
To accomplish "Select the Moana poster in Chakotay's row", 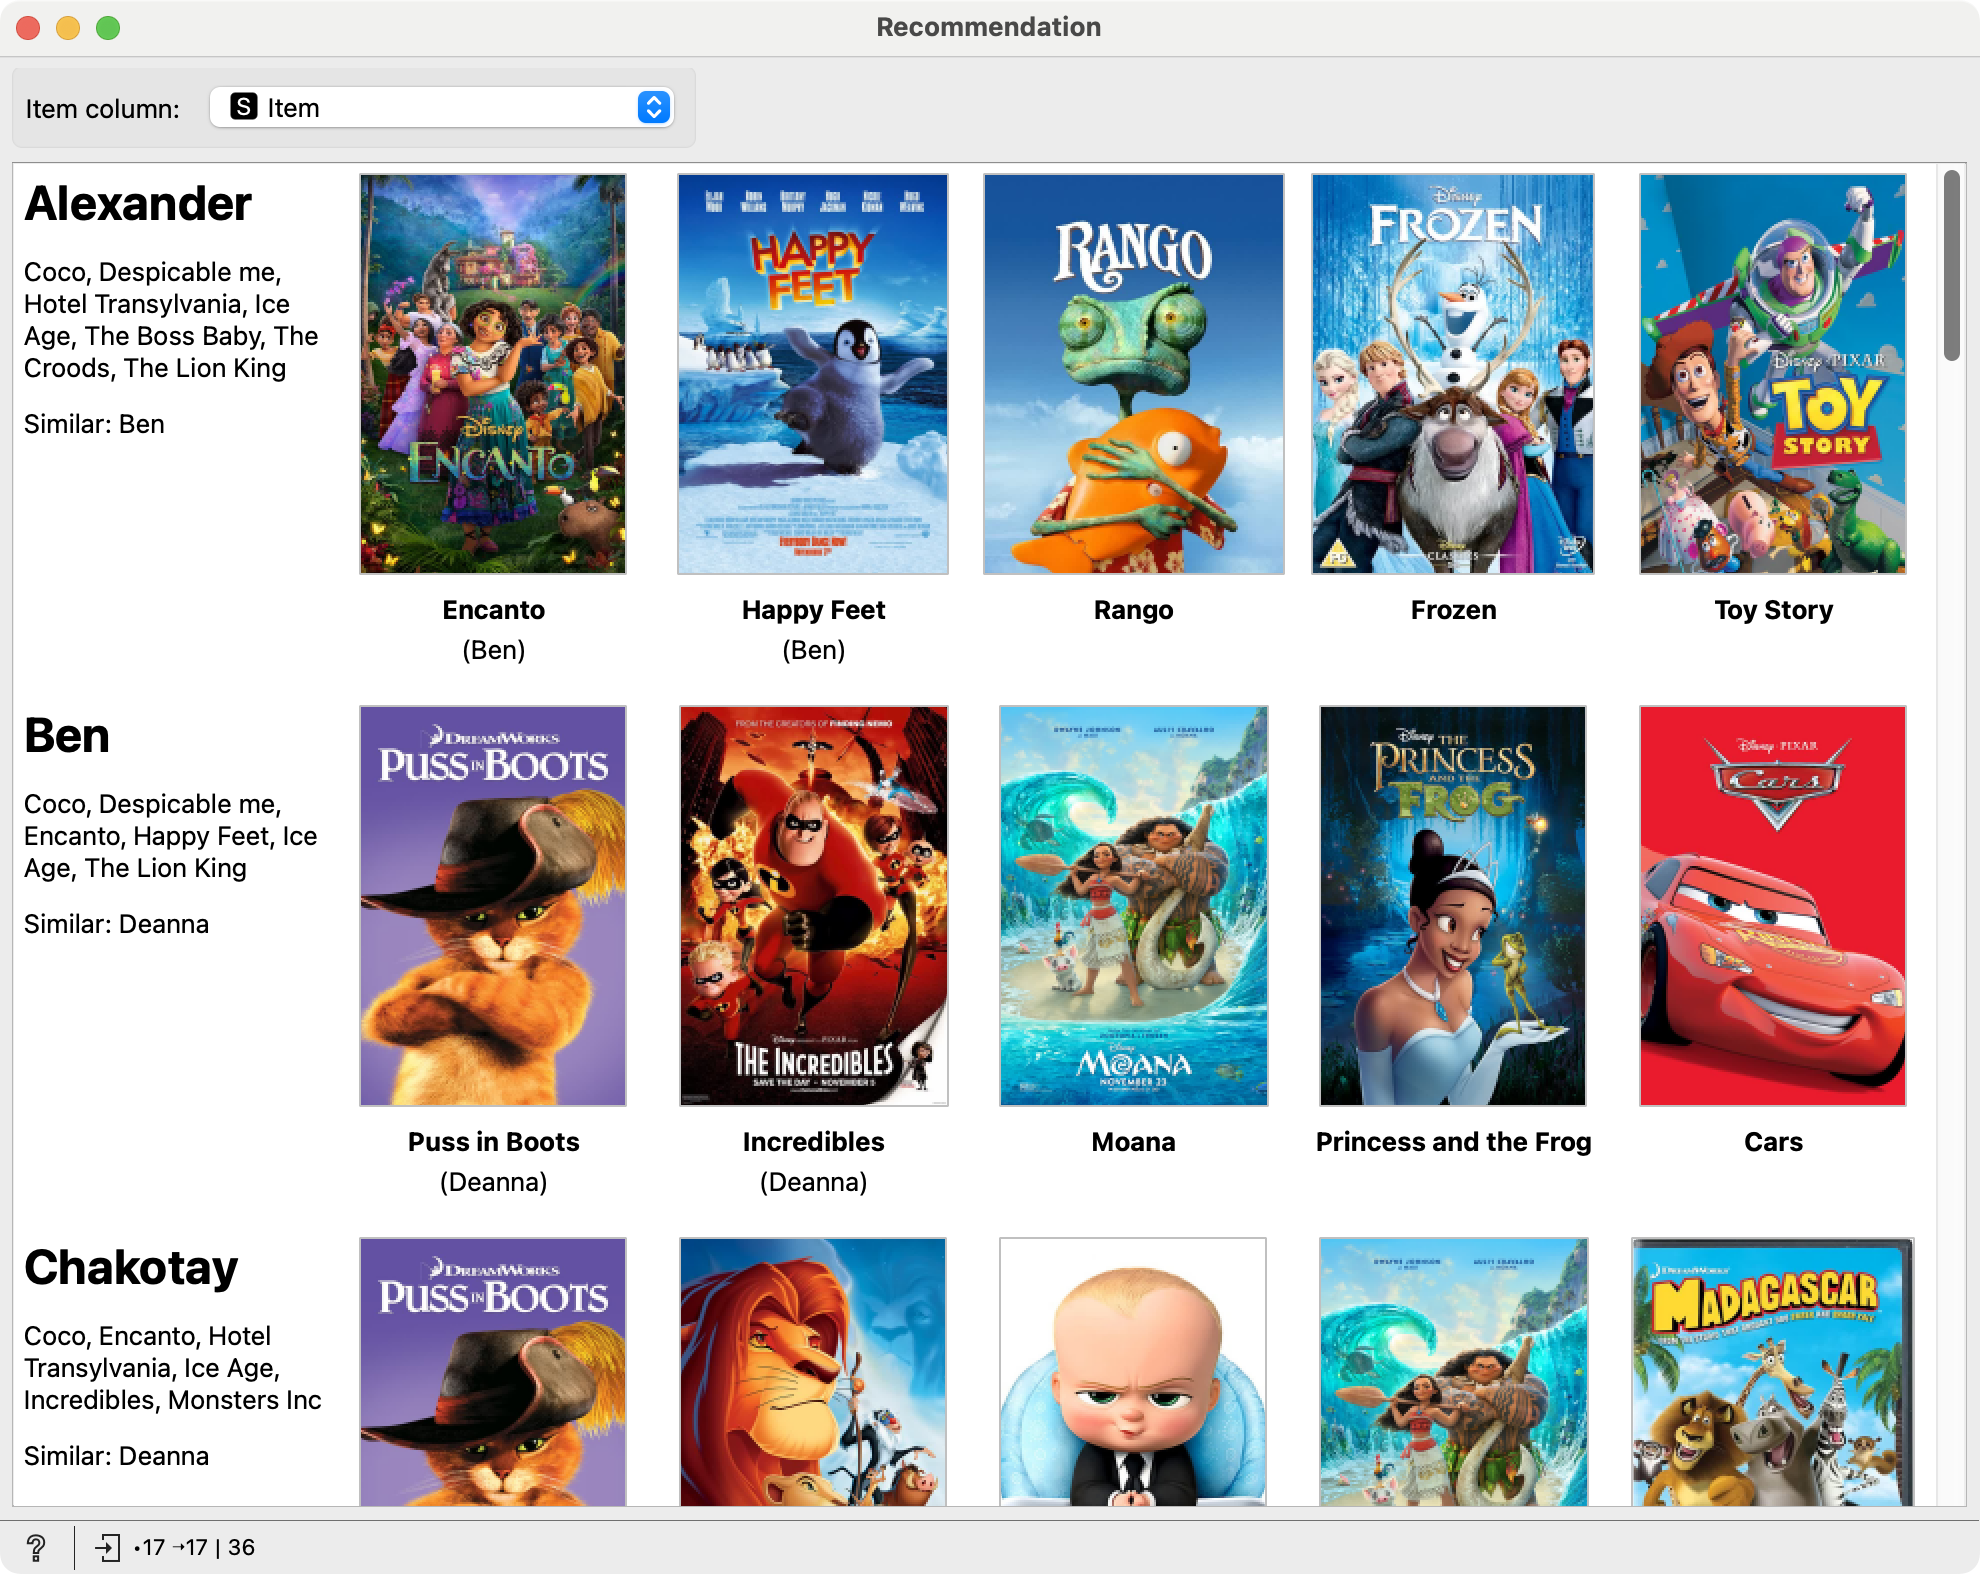I will point(1454,1372).
